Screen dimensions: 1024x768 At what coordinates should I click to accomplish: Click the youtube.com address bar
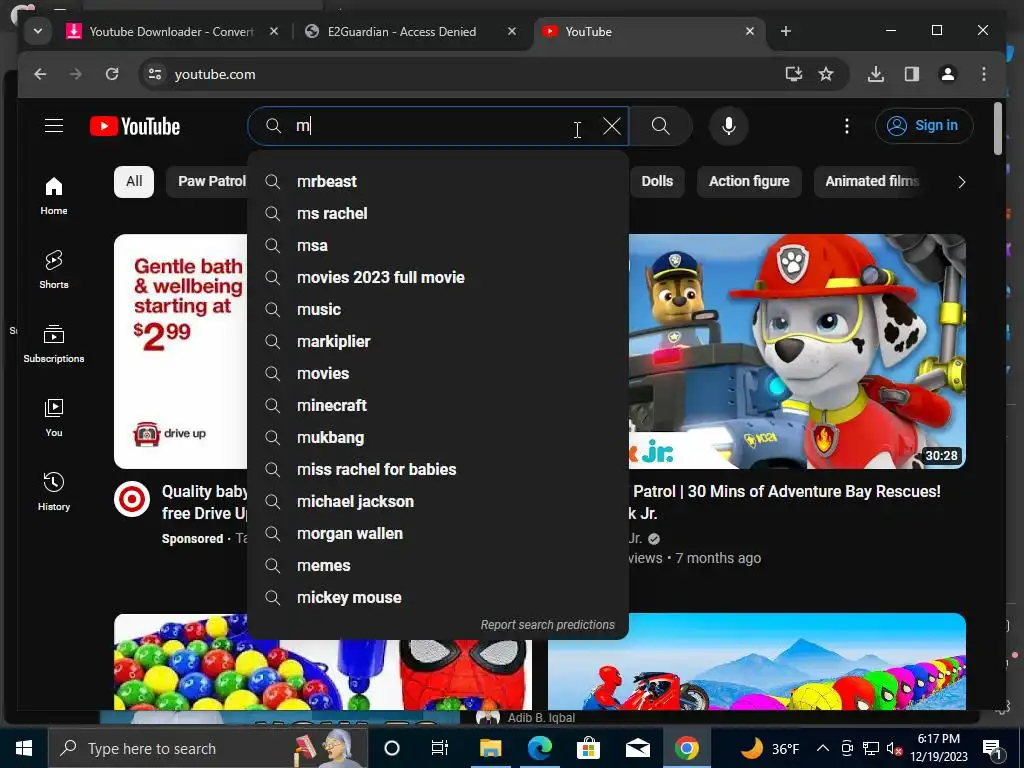[457, 74]
